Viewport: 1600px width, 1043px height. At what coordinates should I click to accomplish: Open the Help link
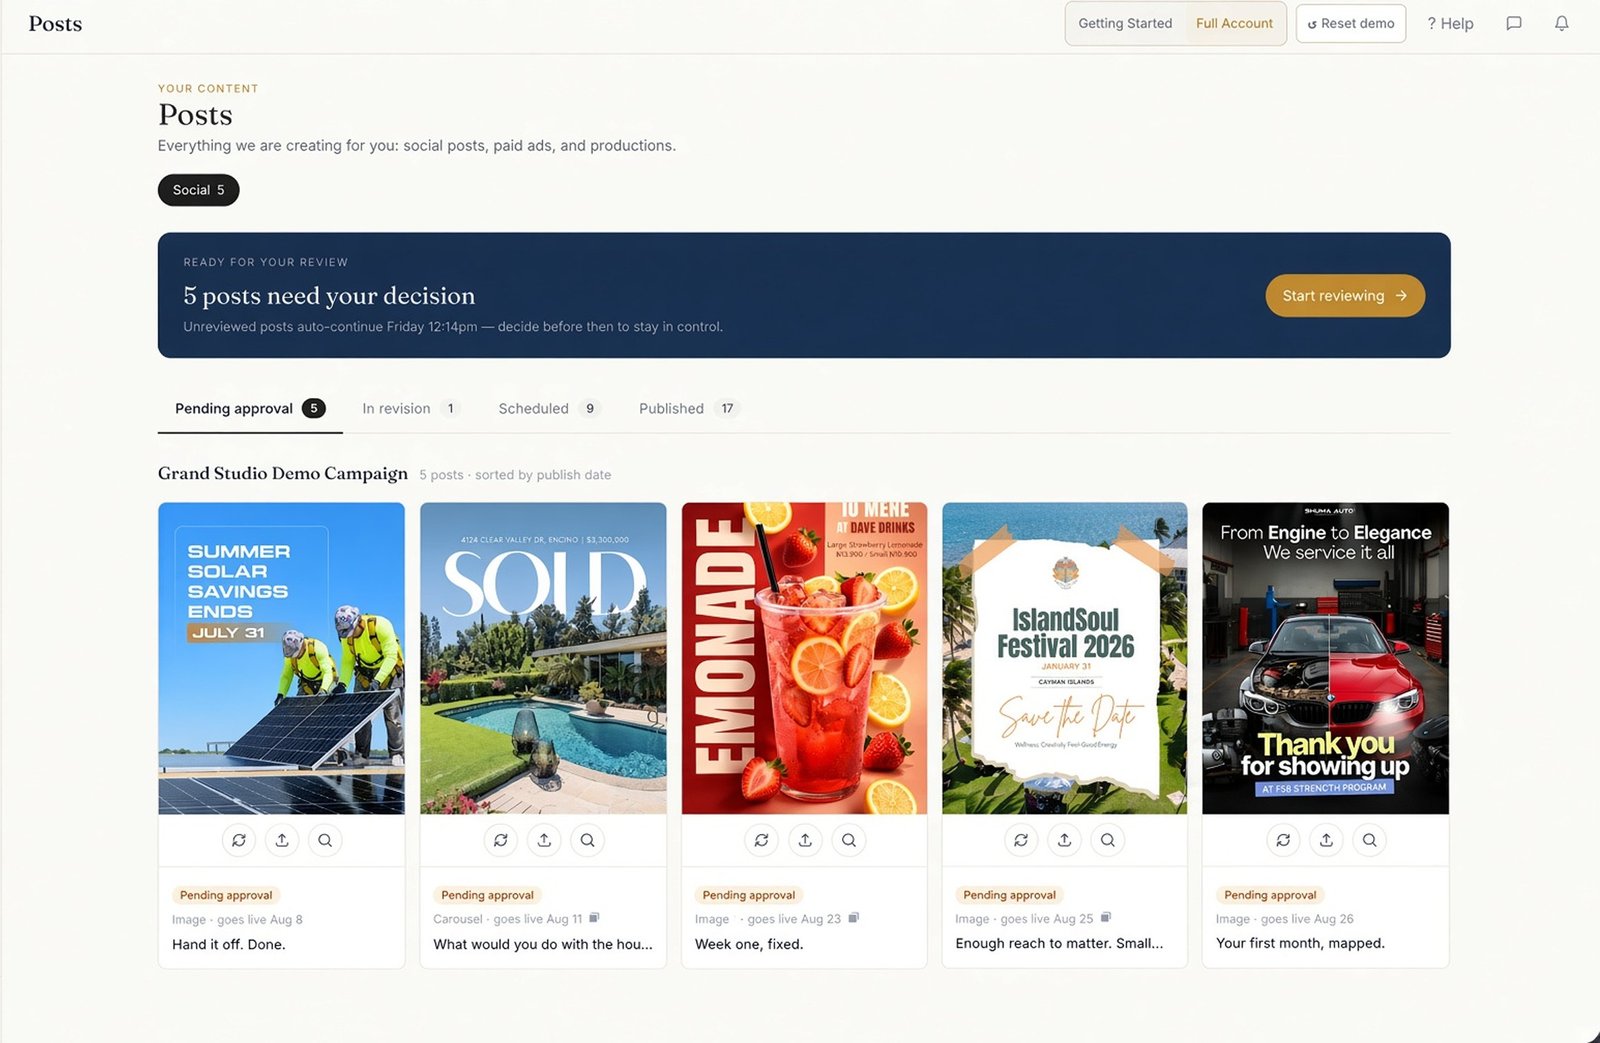coord(1450,23)
